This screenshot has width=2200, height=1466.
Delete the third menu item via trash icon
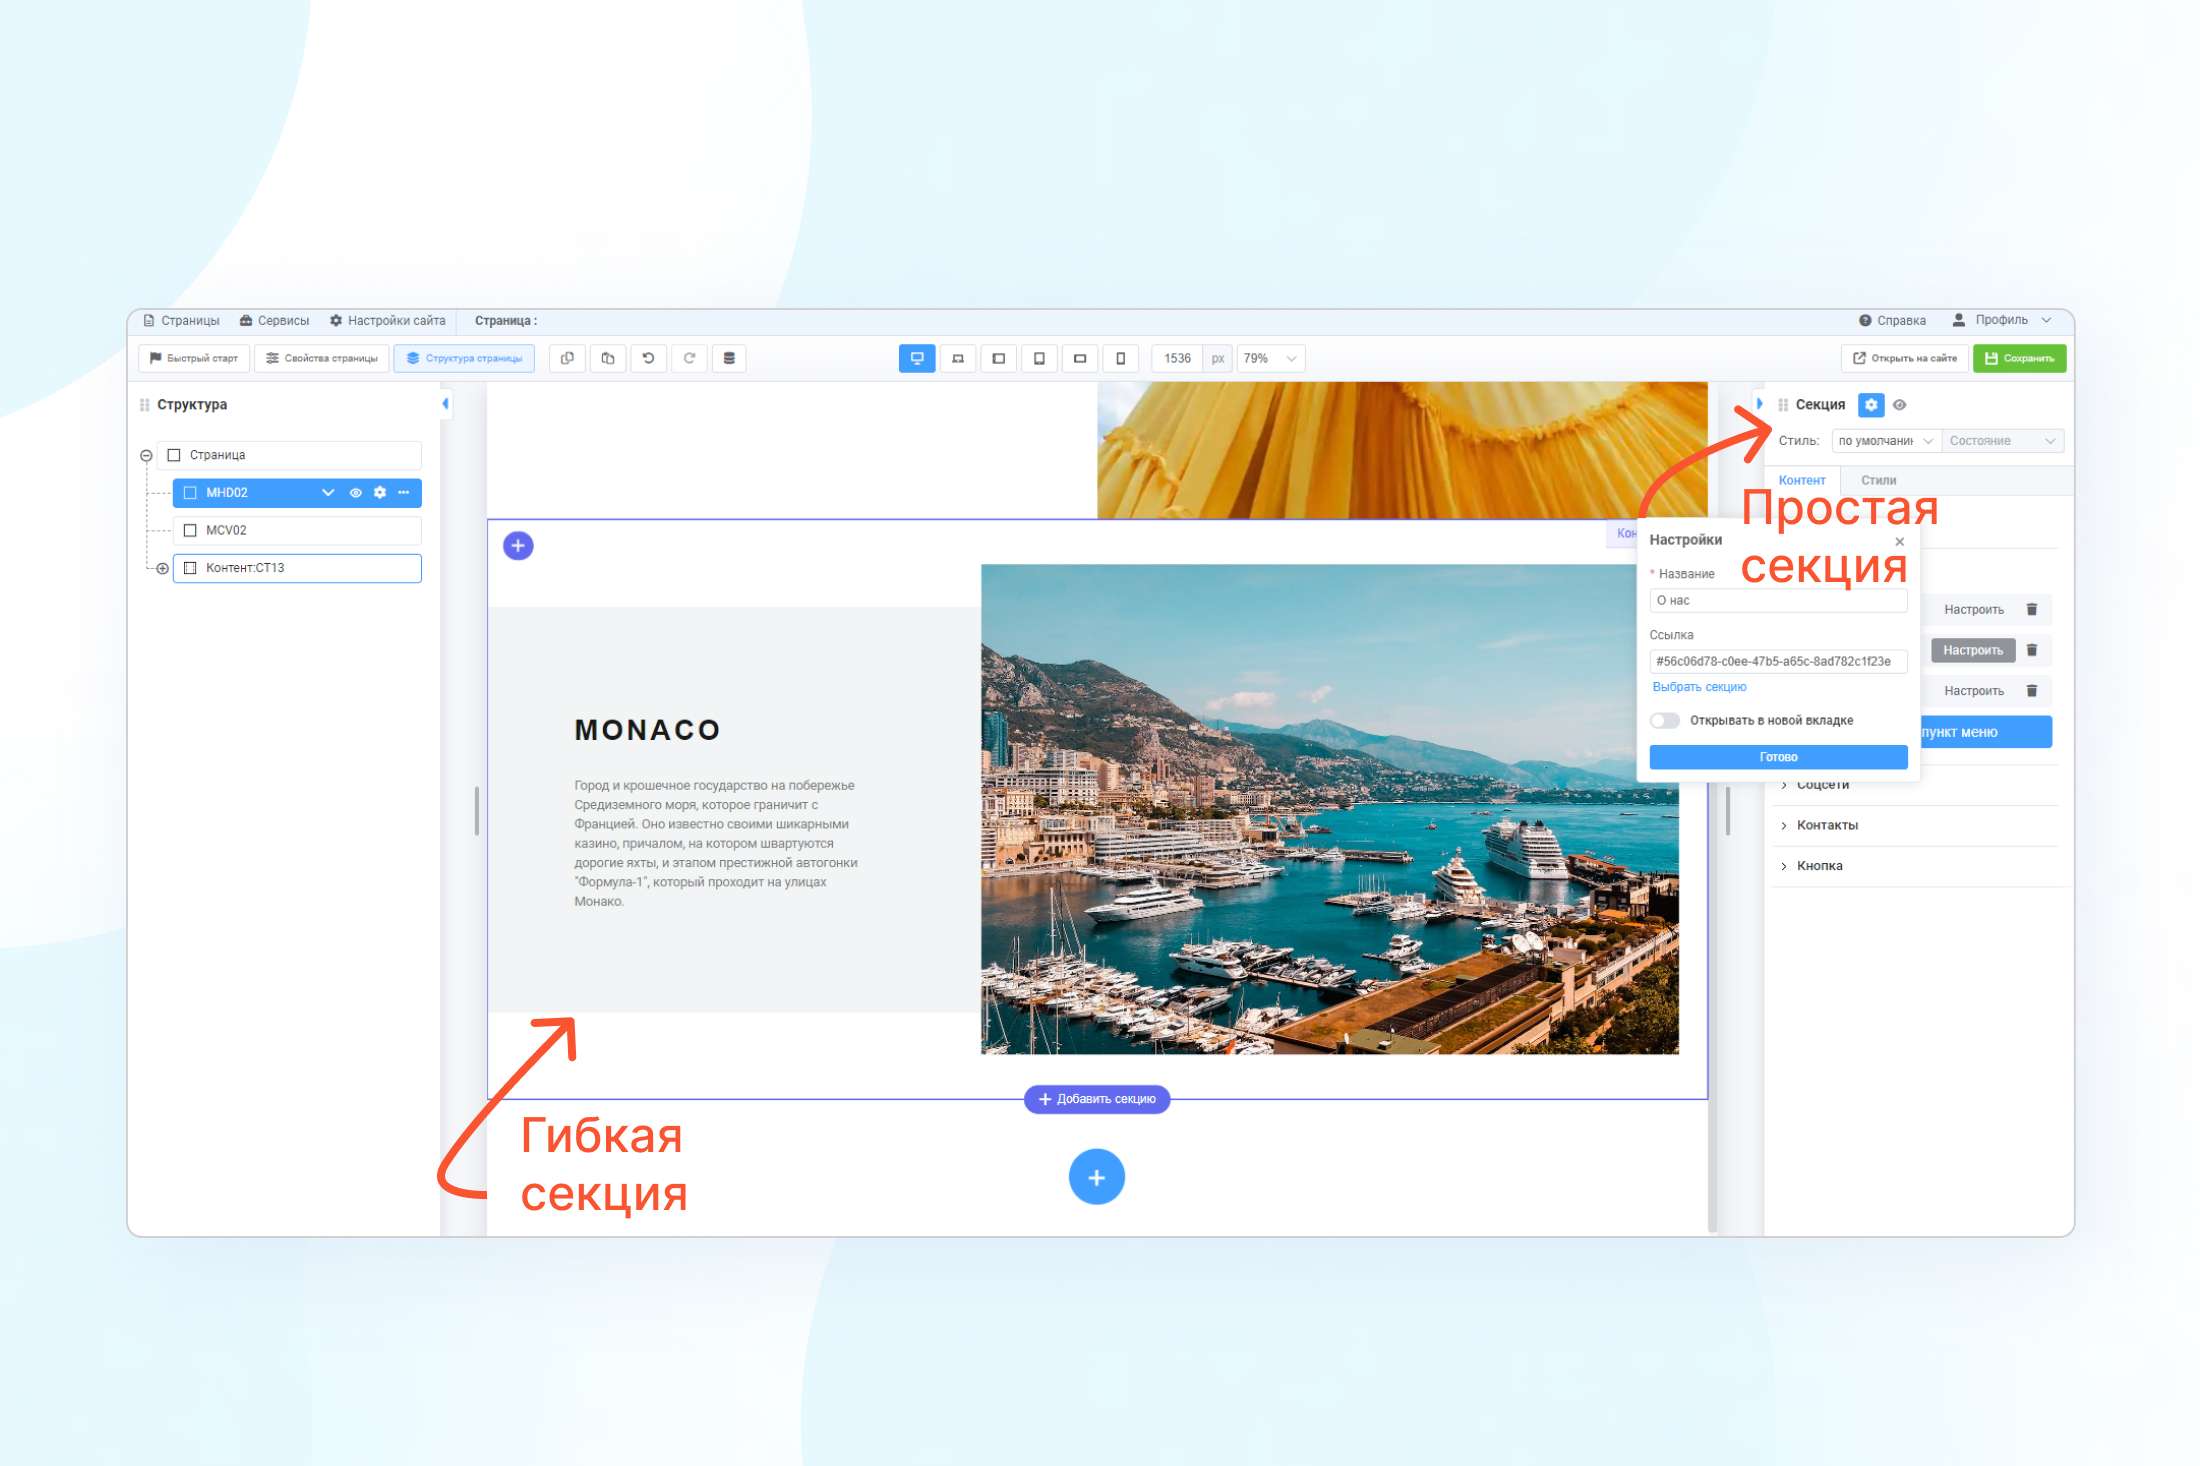pos(2031,691)
